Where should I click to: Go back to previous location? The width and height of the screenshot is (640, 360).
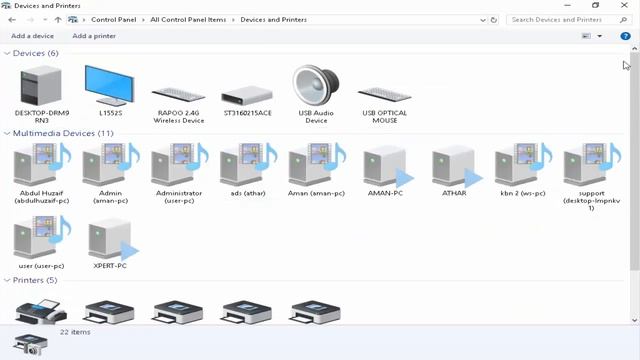12,20
